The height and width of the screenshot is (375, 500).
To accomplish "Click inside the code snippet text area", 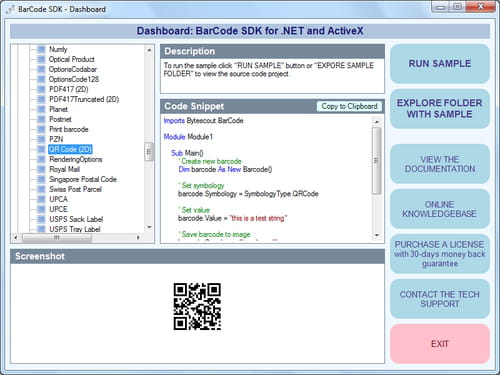I will [266, 178].
